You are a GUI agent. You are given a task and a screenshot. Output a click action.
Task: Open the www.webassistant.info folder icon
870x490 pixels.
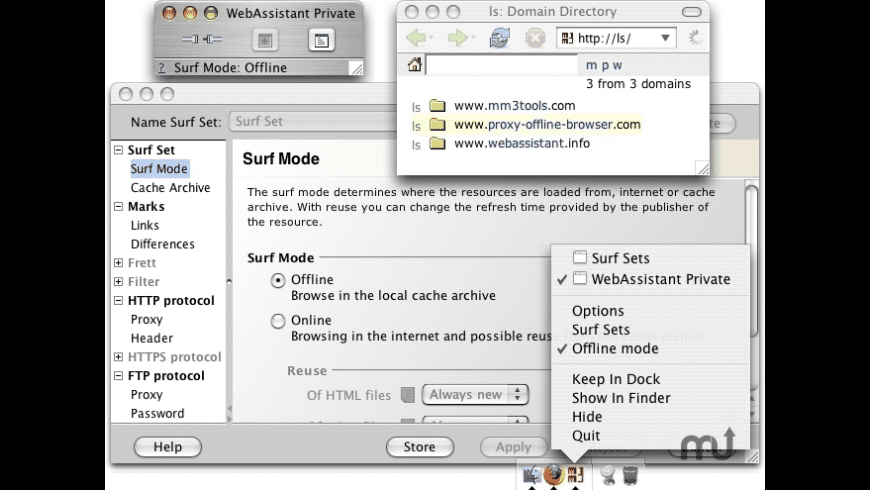(437, 143)
